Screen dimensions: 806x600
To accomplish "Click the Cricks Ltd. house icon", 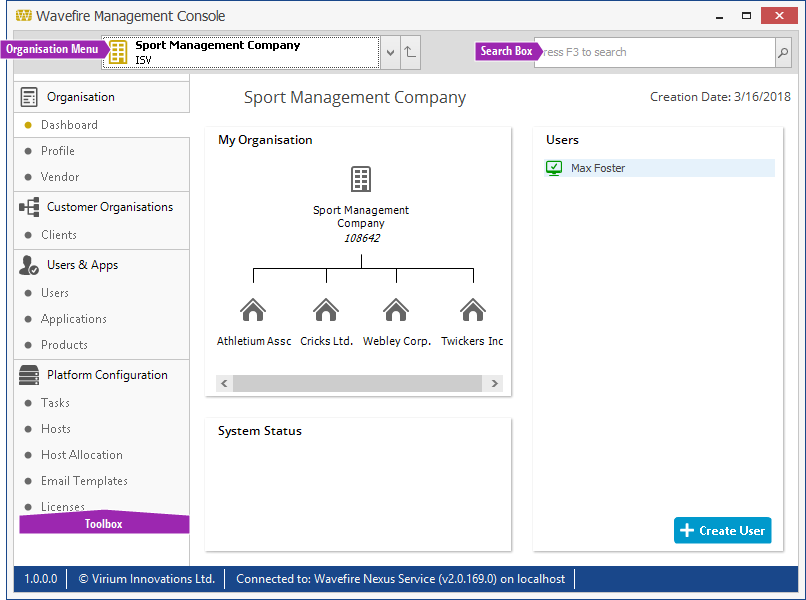I will click(326, 310).
